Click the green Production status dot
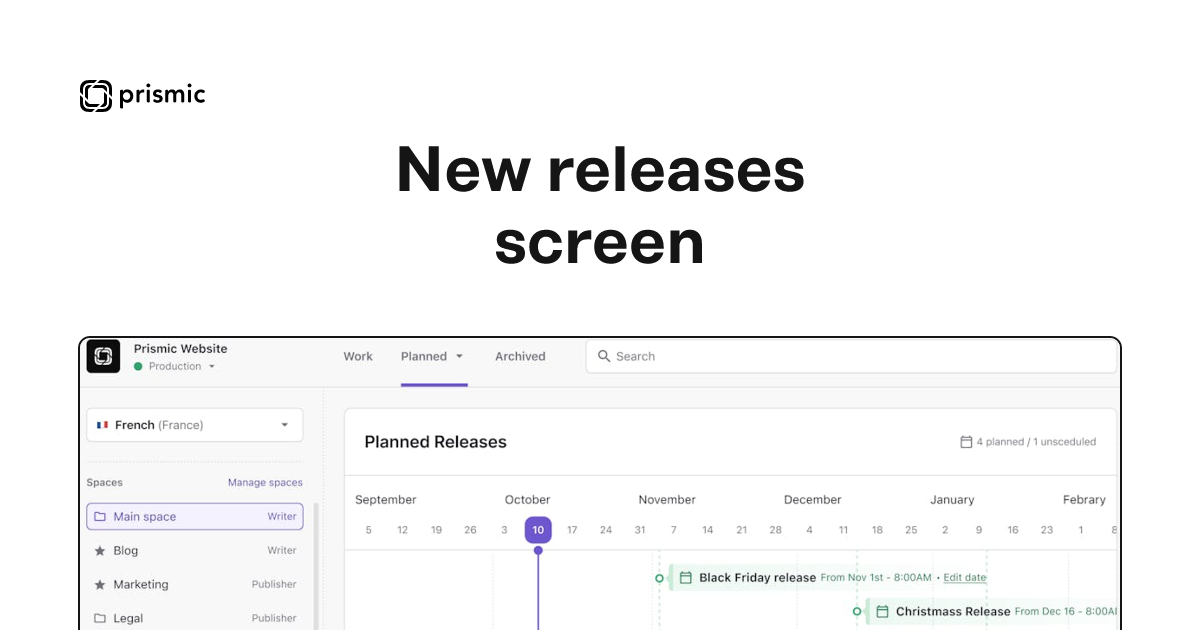 click(x=139, y=366)
